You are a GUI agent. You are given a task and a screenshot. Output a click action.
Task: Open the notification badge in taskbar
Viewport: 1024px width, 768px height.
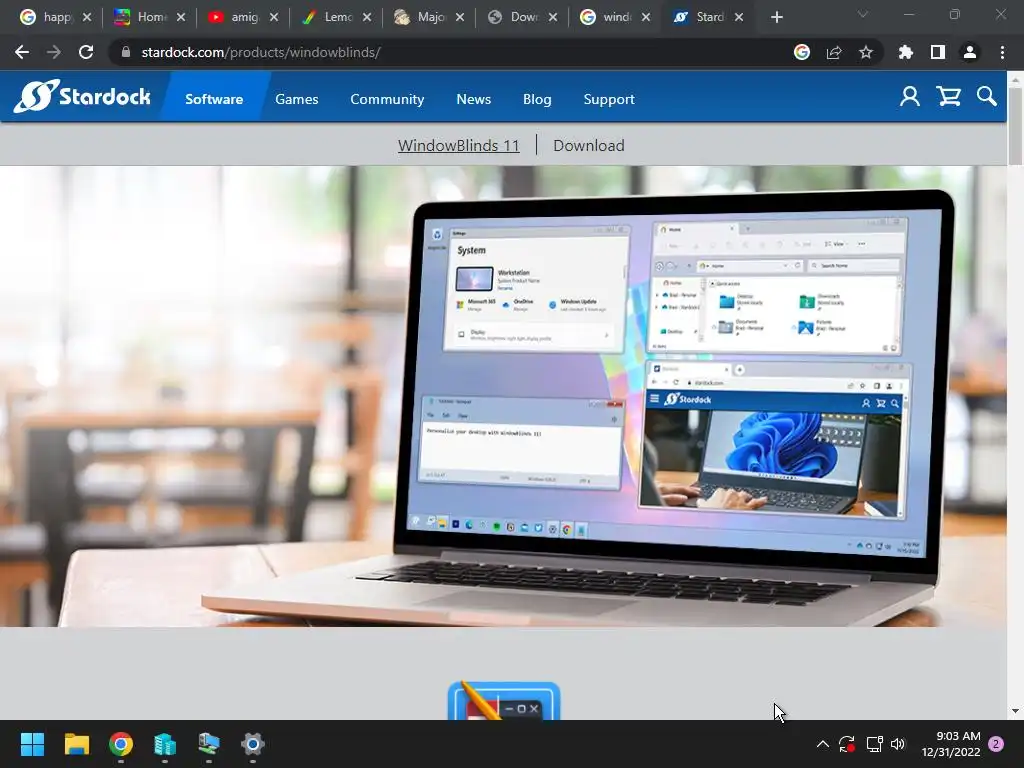click(x=996, y=744)
